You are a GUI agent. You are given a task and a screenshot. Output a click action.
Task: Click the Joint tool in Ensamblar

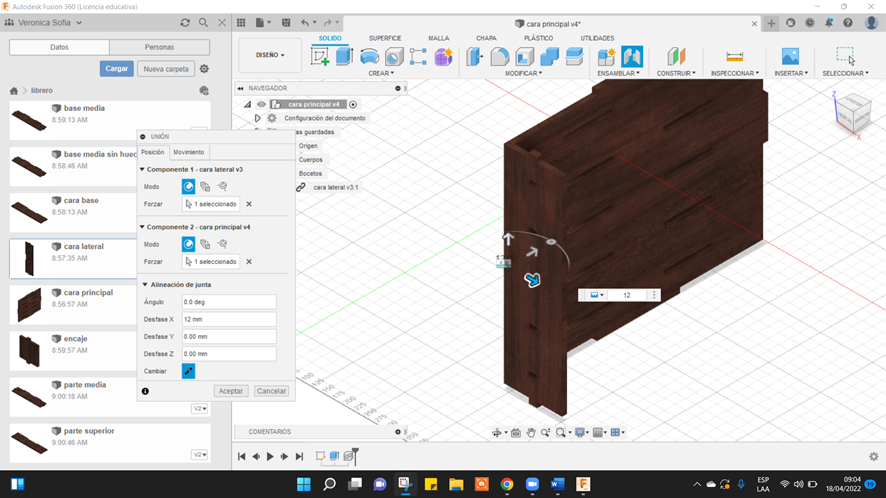632,57
